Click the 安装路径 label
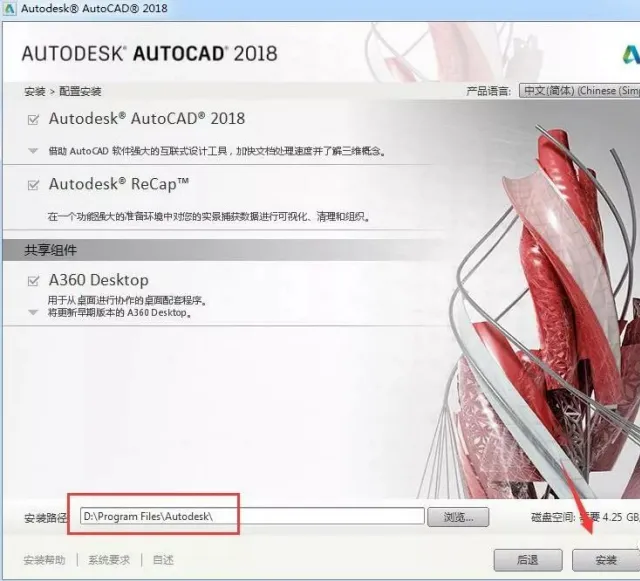The height and width of the screenshot is (581, 640). [x=45, y=518]
